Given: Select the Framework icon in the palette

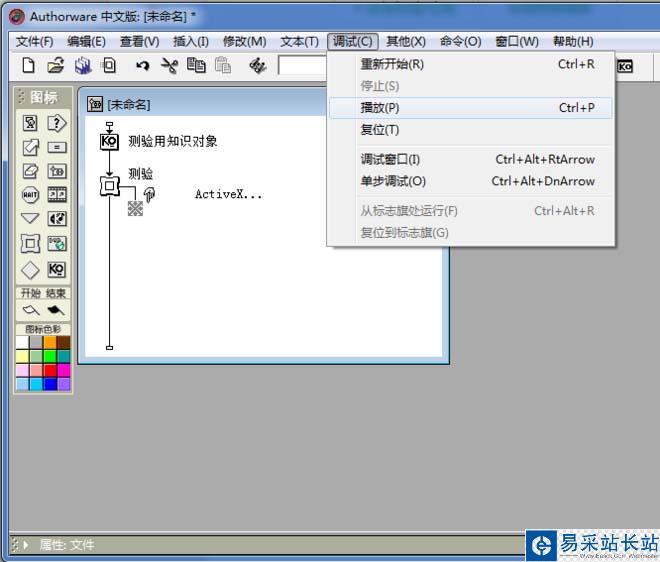Looking at the screenshot, I should click(x=30, y=243).
